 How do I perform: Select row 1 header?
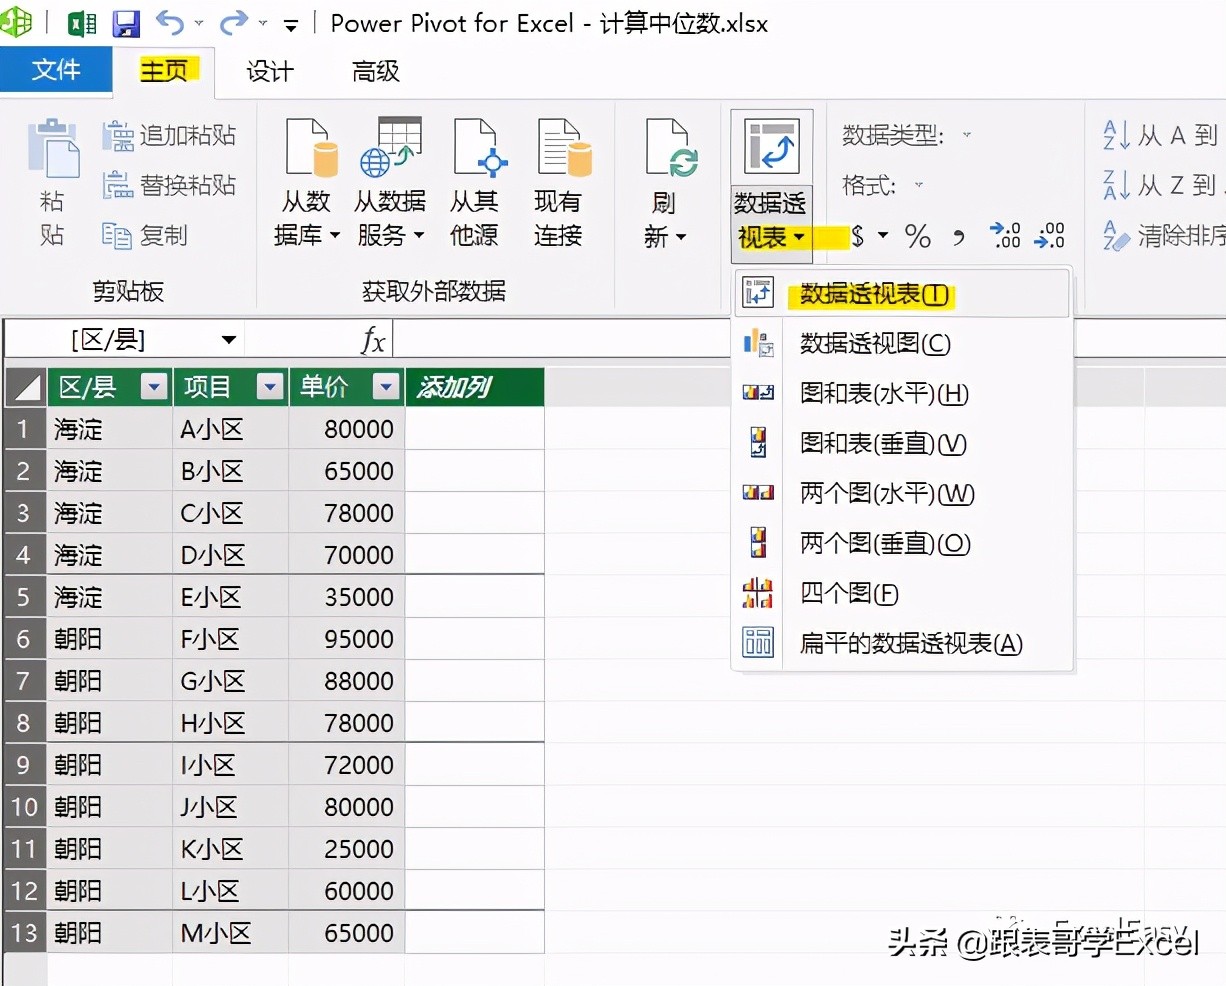(25, 429)
